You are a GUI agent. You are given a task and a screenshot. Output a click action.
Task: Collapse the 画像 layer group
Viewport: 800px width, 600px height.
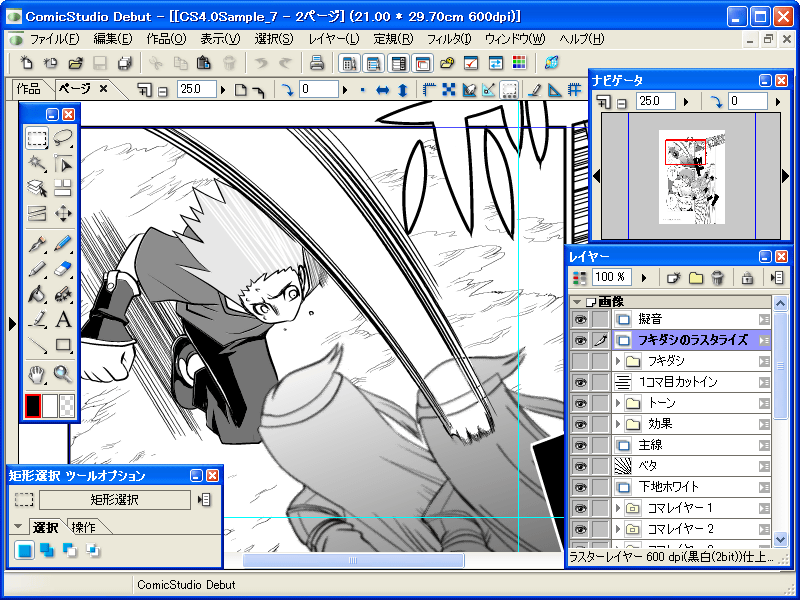click(x=577, y=302)
